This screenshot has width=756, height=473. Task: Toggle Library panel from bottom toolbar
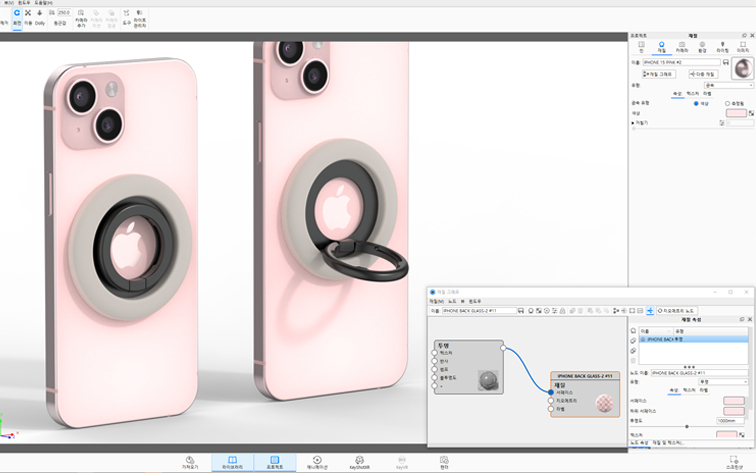(x=232, y=463)
